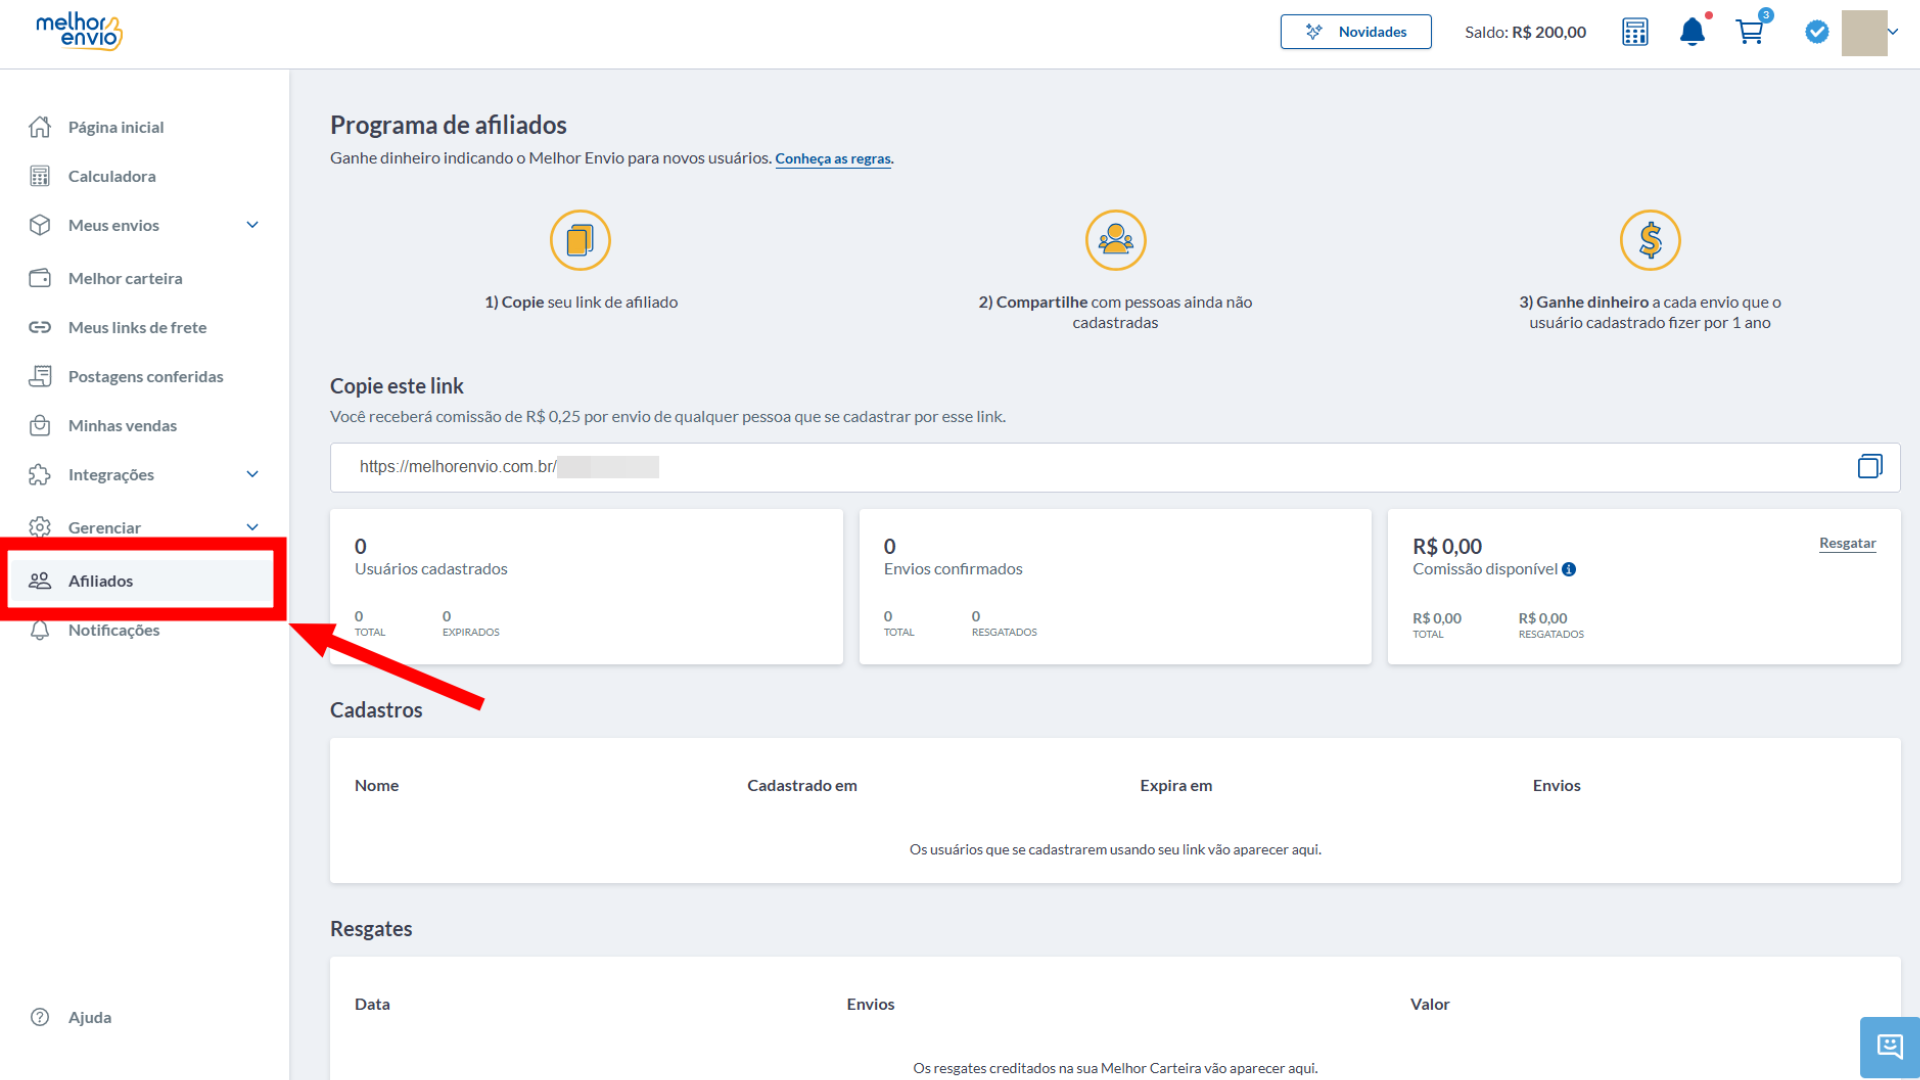This screenshot has height=1080, width=1920.
Task: Click the Melhor carteira wallet icon
Action: tap(40, 278)
